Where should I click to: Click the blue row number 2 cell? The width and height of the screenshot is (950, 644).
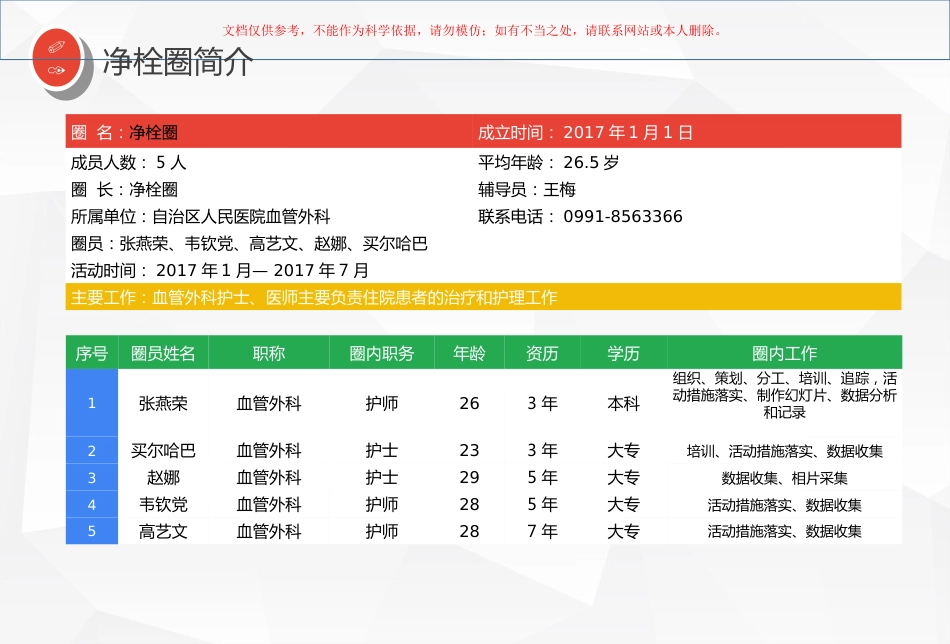(91, 450)
